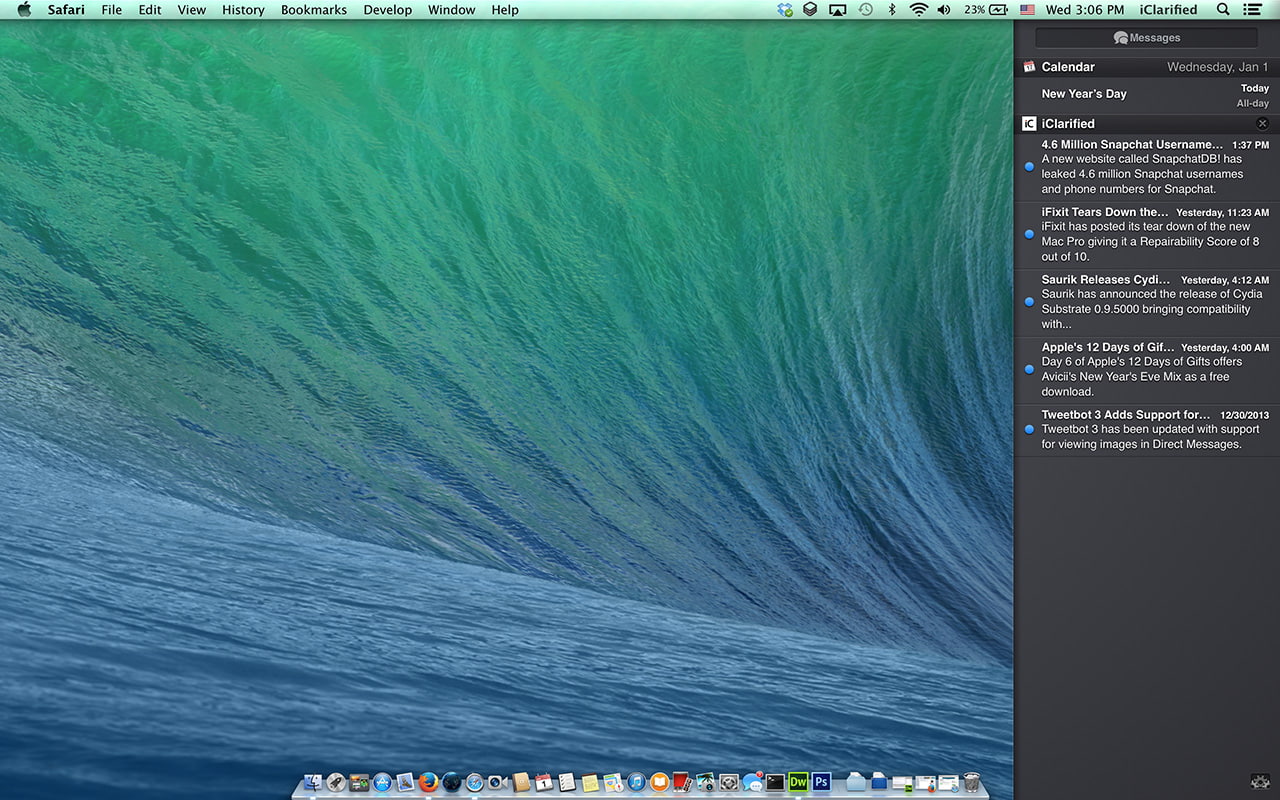Screen dimensions: 1280x800
Task: Open the Trash in the Dock
Action: coord(971,782)
